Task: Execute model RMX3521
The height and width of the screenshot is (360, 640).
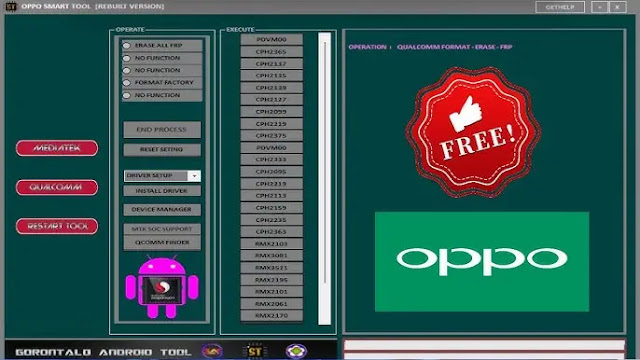Action: pos(271,268)
